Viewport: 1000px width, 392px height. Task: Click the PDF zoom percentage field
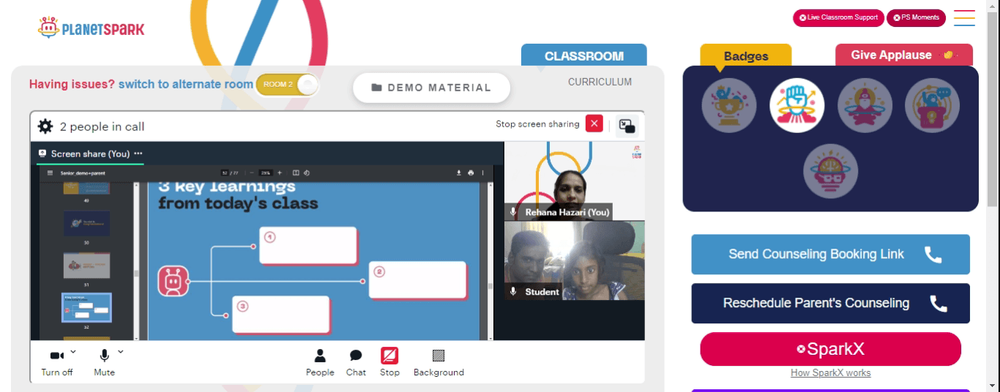tap(266, 173)
